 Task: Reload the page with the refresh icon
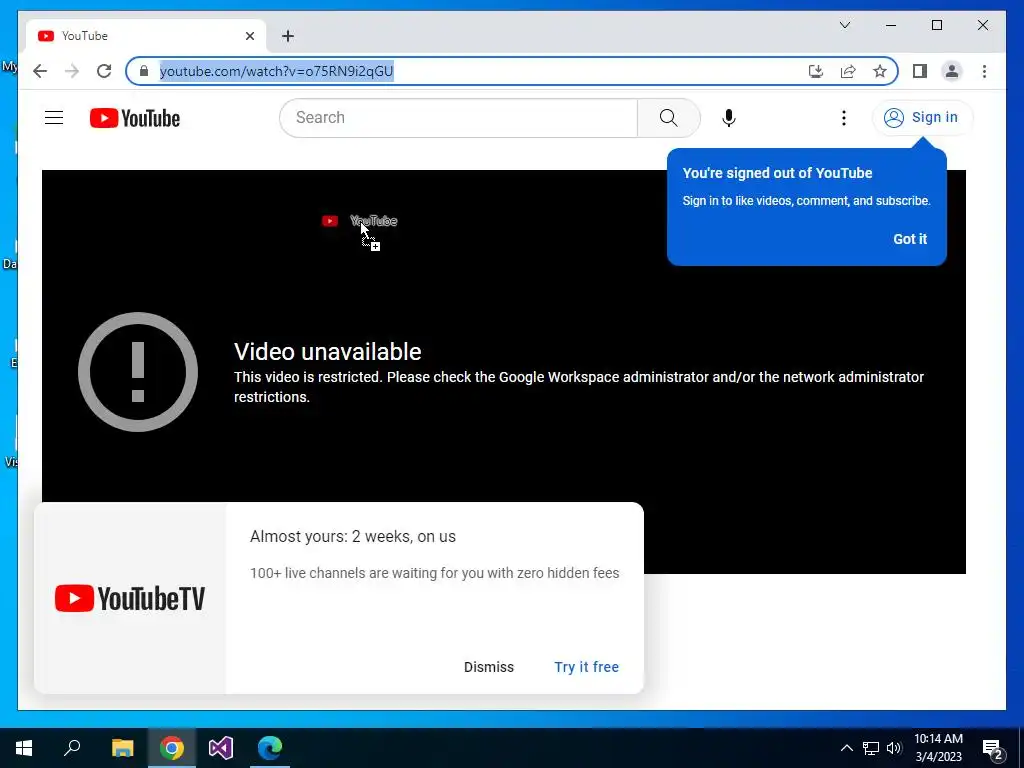click(x=104, y=71)
